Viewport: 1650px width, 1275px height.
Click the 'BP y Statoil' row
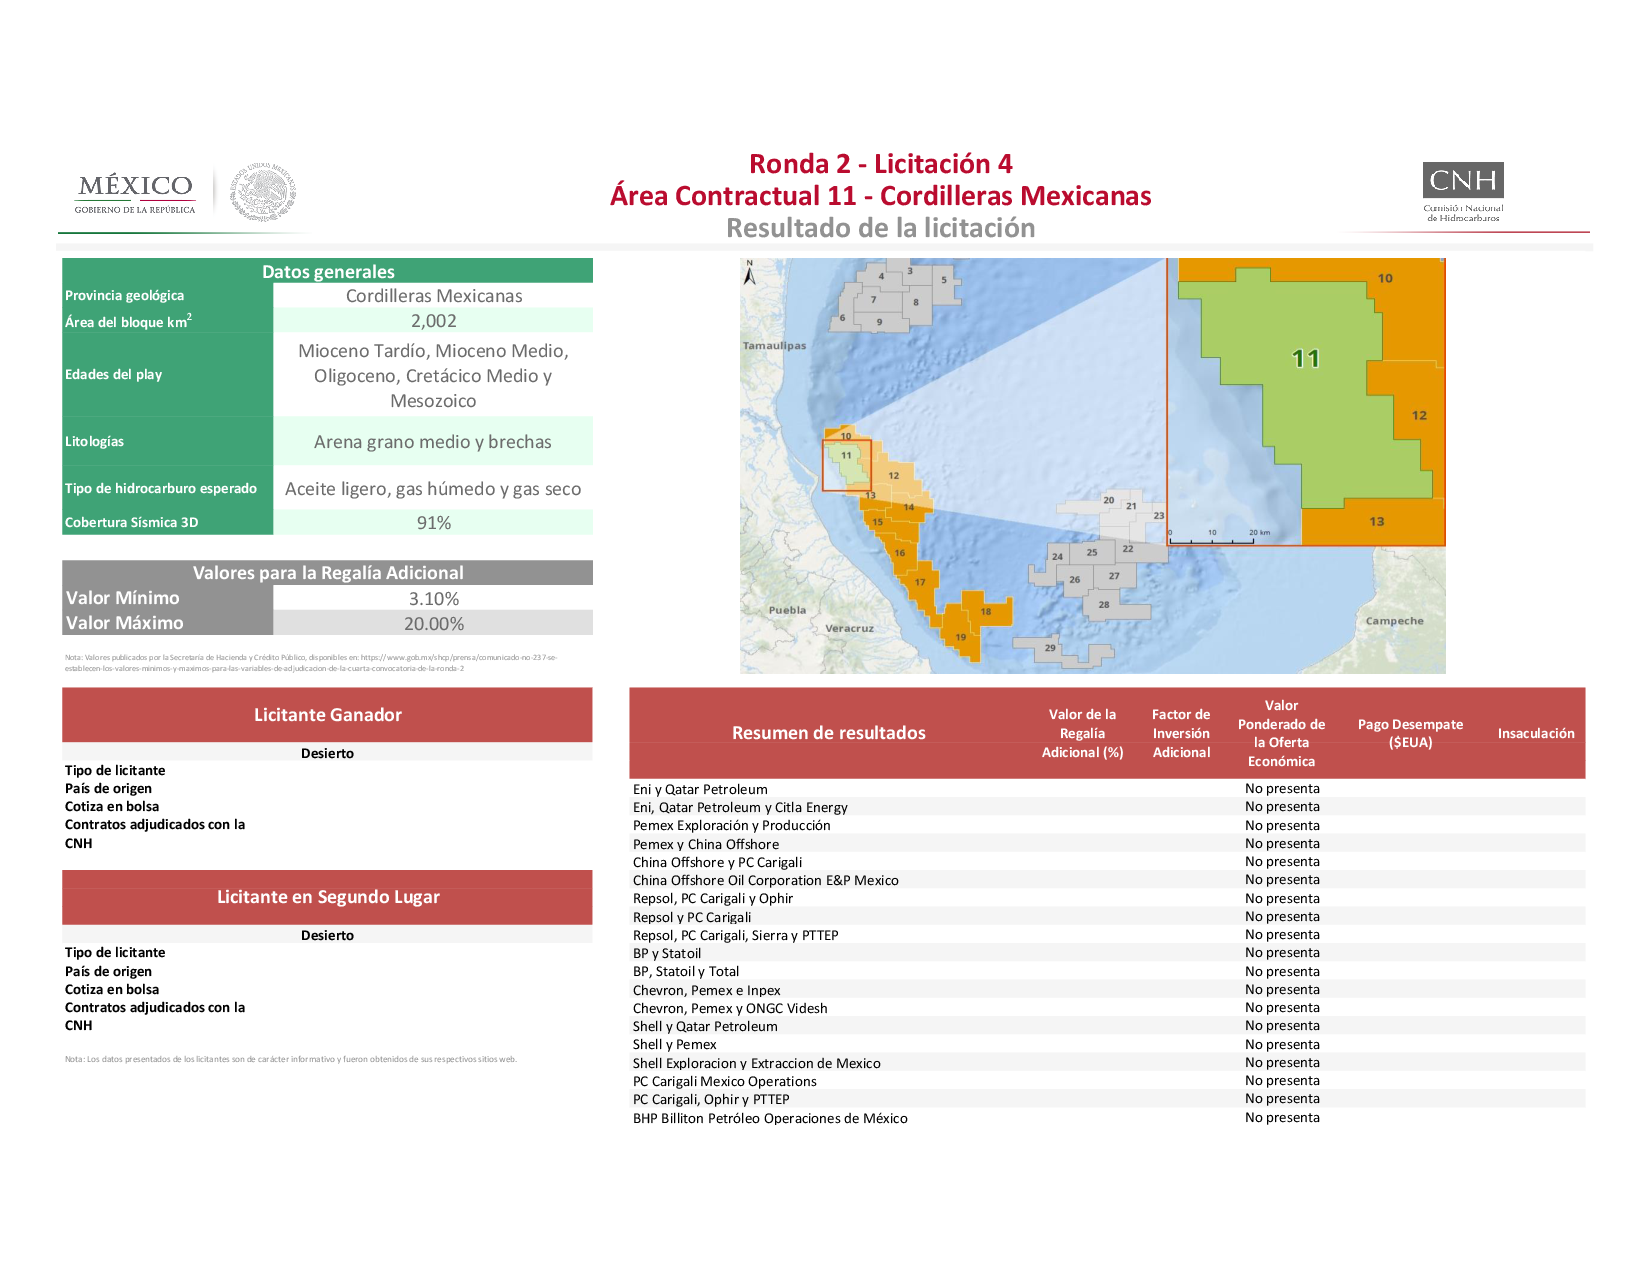point(1107,953)
